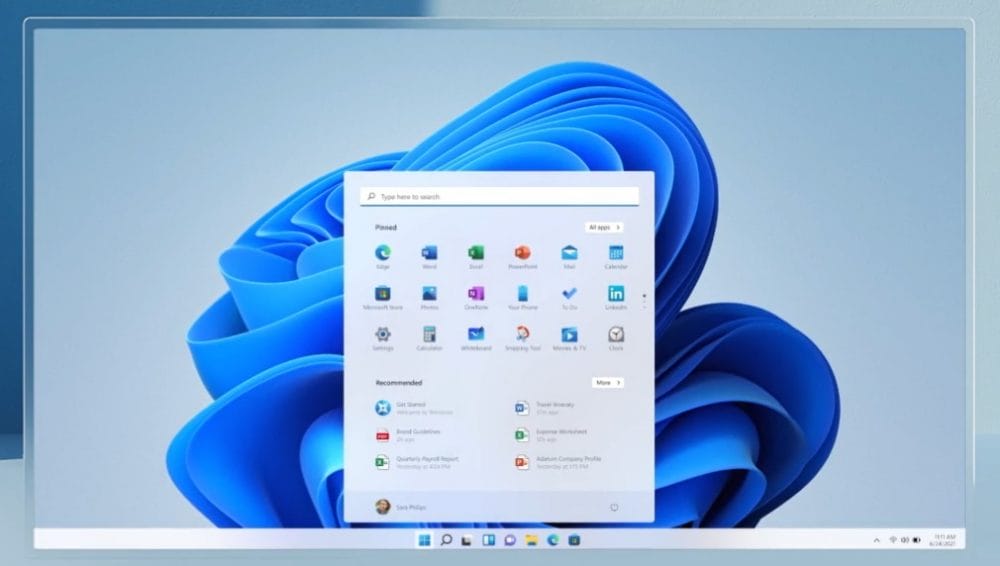Open Settings from pinned apps
Viewport: 1000px width, 566px height.
383,338
